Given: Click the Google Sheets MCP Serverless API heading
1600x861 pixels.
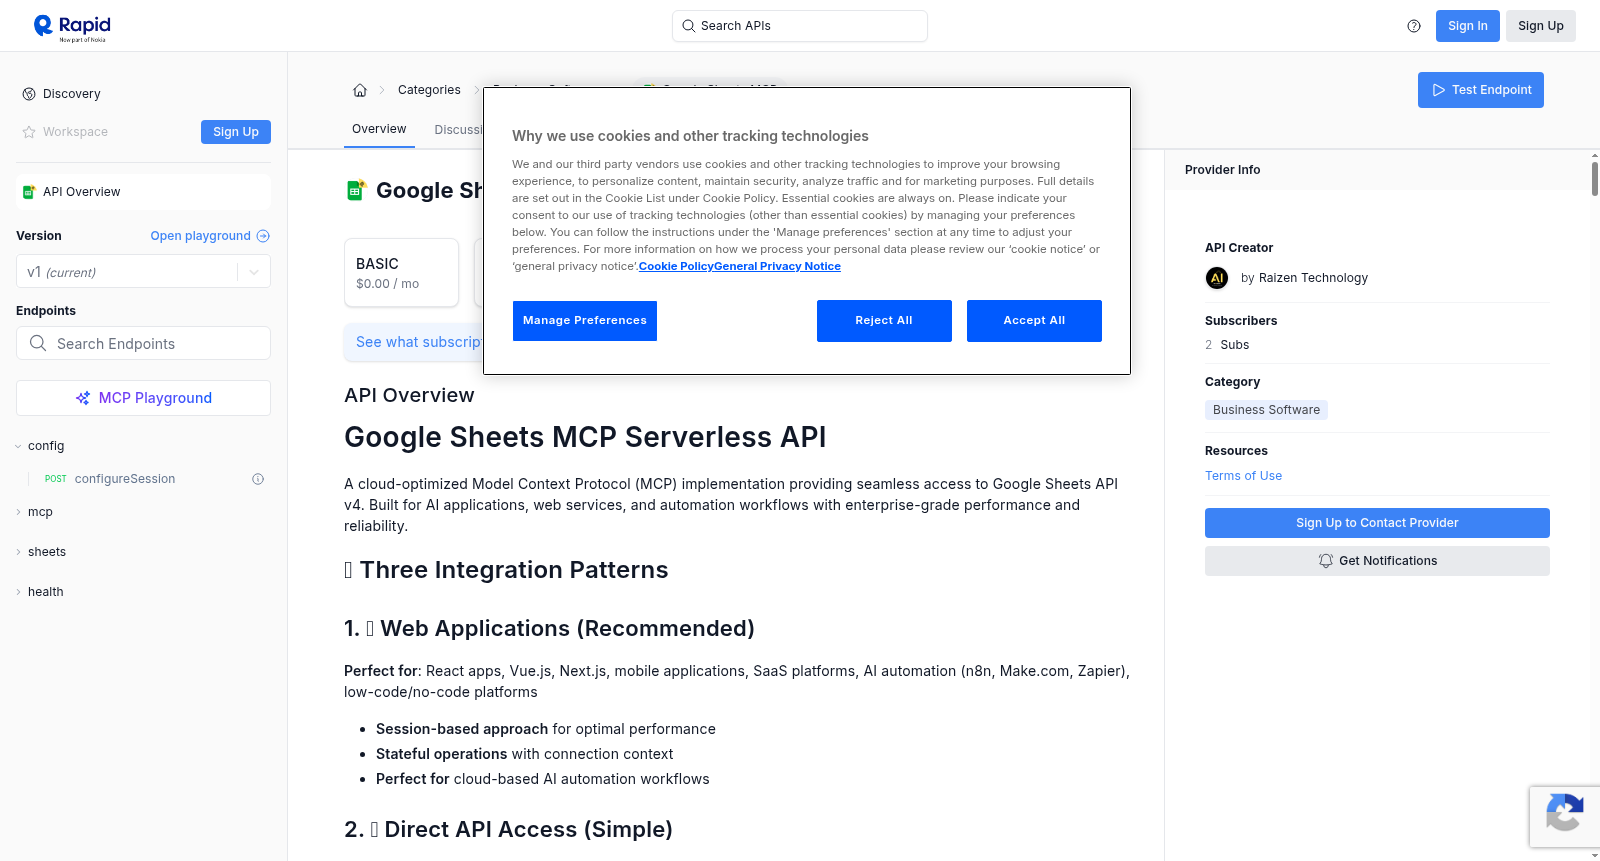Looking at the screenshot, I should click(585, 437).
